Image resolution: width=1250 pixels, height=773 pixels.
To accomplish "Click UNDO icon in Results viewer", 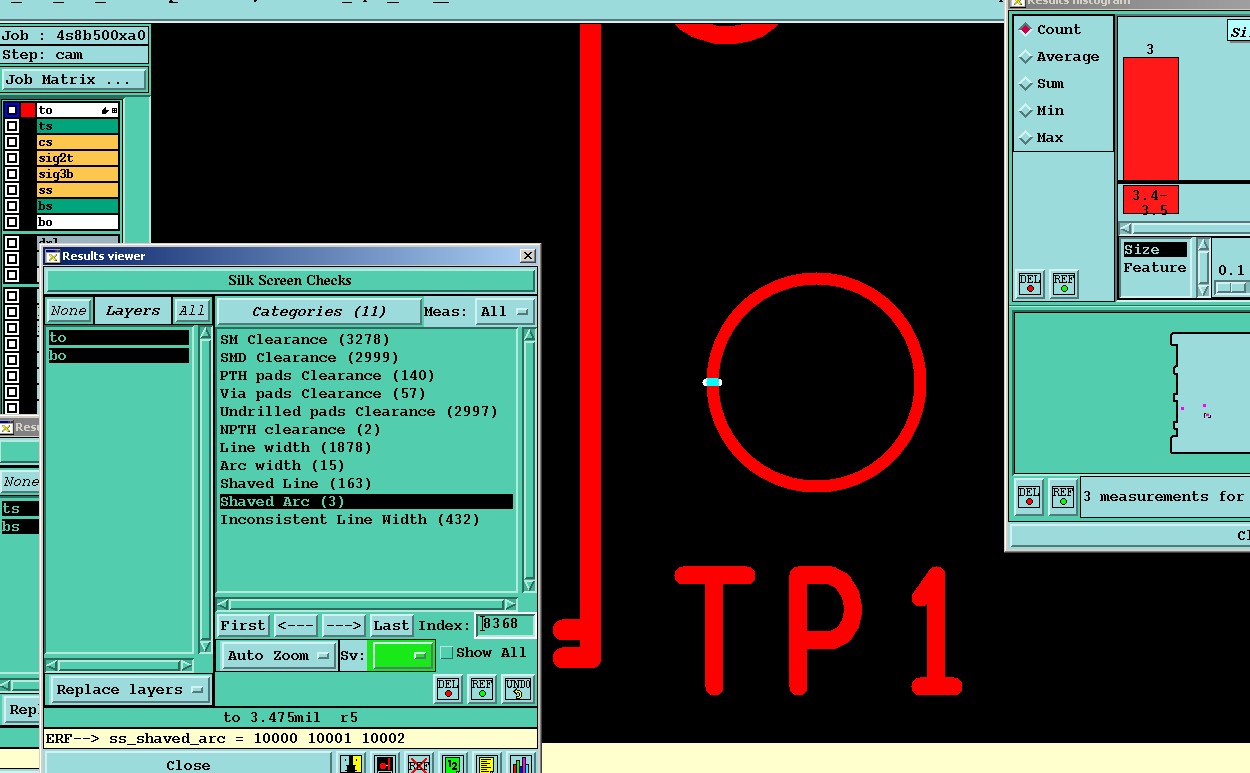I will tap(517, 688).
